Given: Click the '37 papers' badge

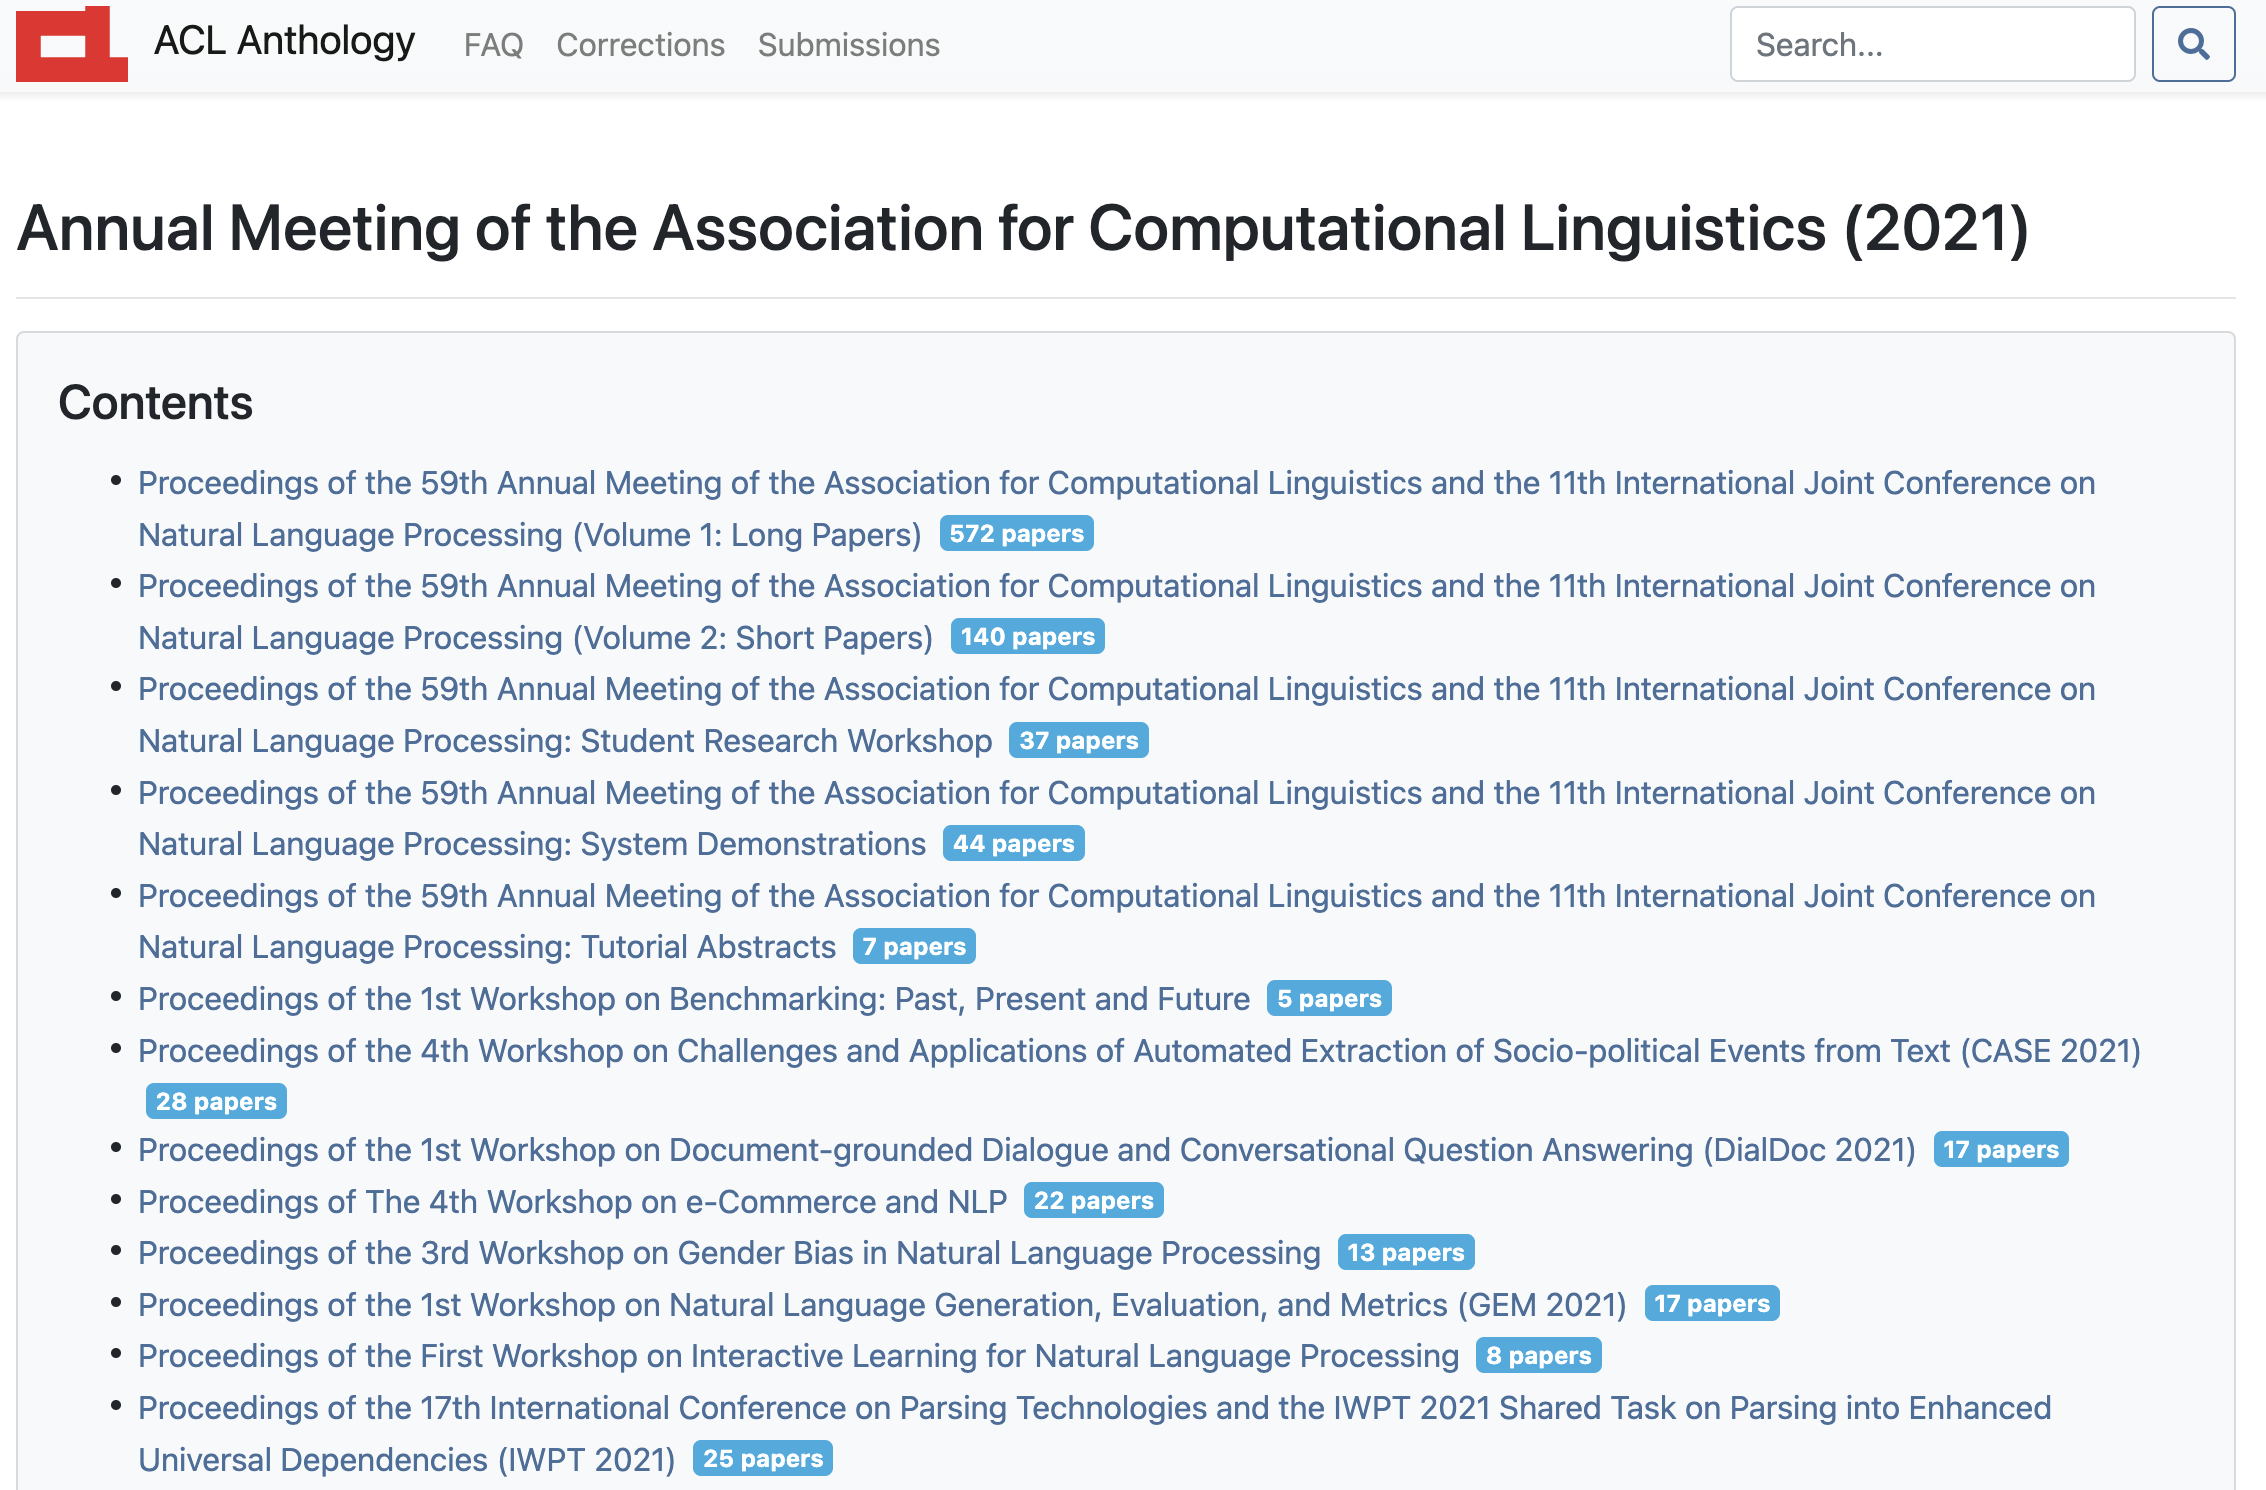Looking at the screenshot, I should pyautogui.click(x=1078, y=741).
